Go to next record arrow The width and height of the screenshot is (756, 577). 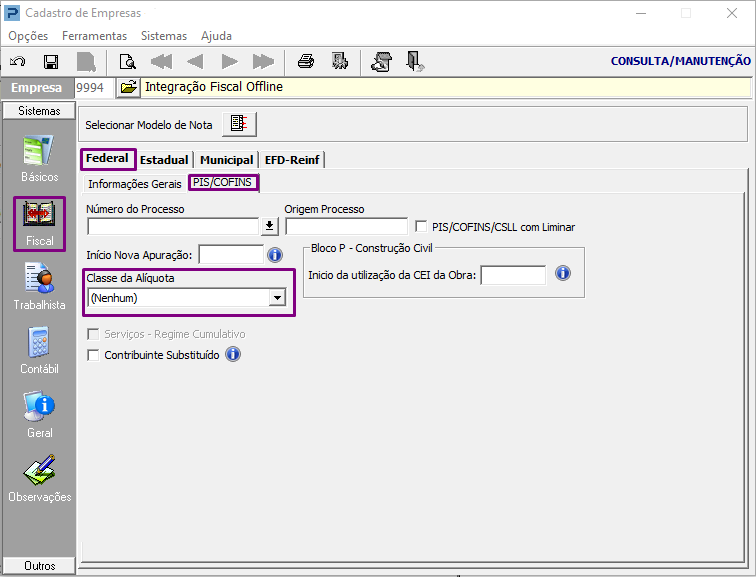(230, 62)
